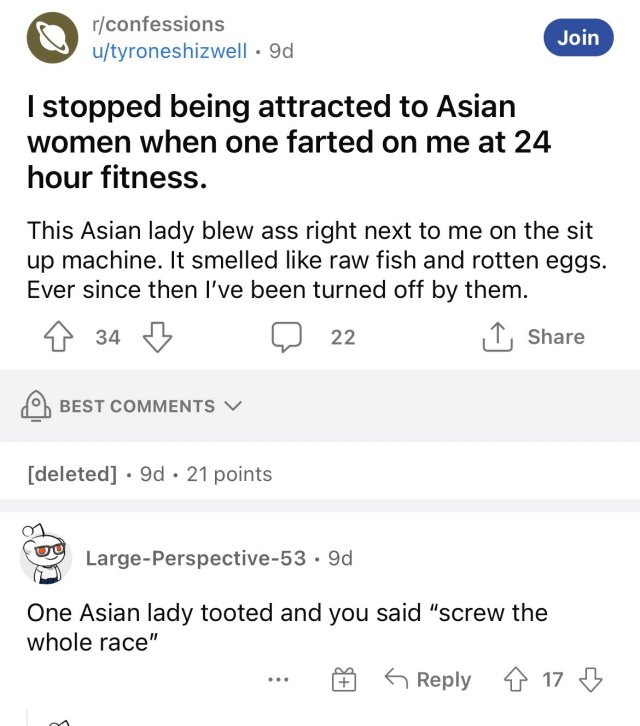Image resolution: width=640 pixels, height=726 pixels.
Task: Open the post comments bubble icon
Action: (288, 337)
